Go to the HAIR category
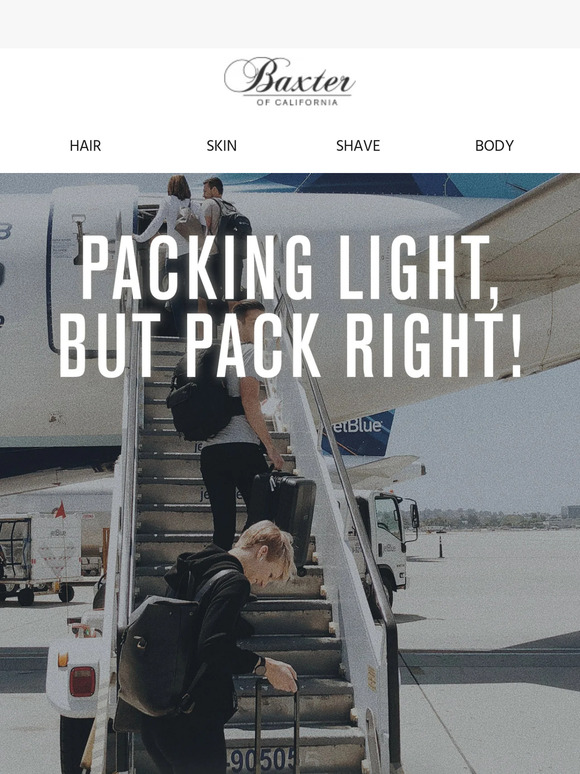This screenshot has height=774, width=580. click(85, 146)
